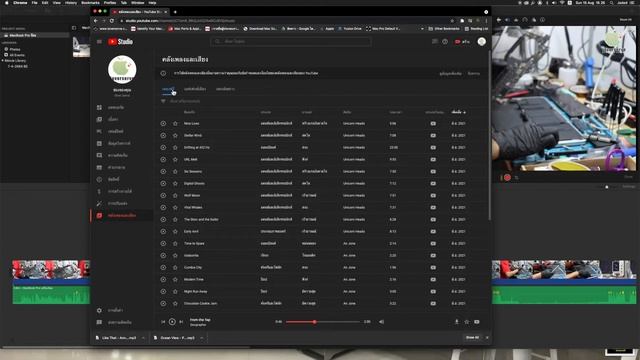This screenshot has width=640, height=360.
Task: Star the track in the player bar
Action: (x=467, y=322)
